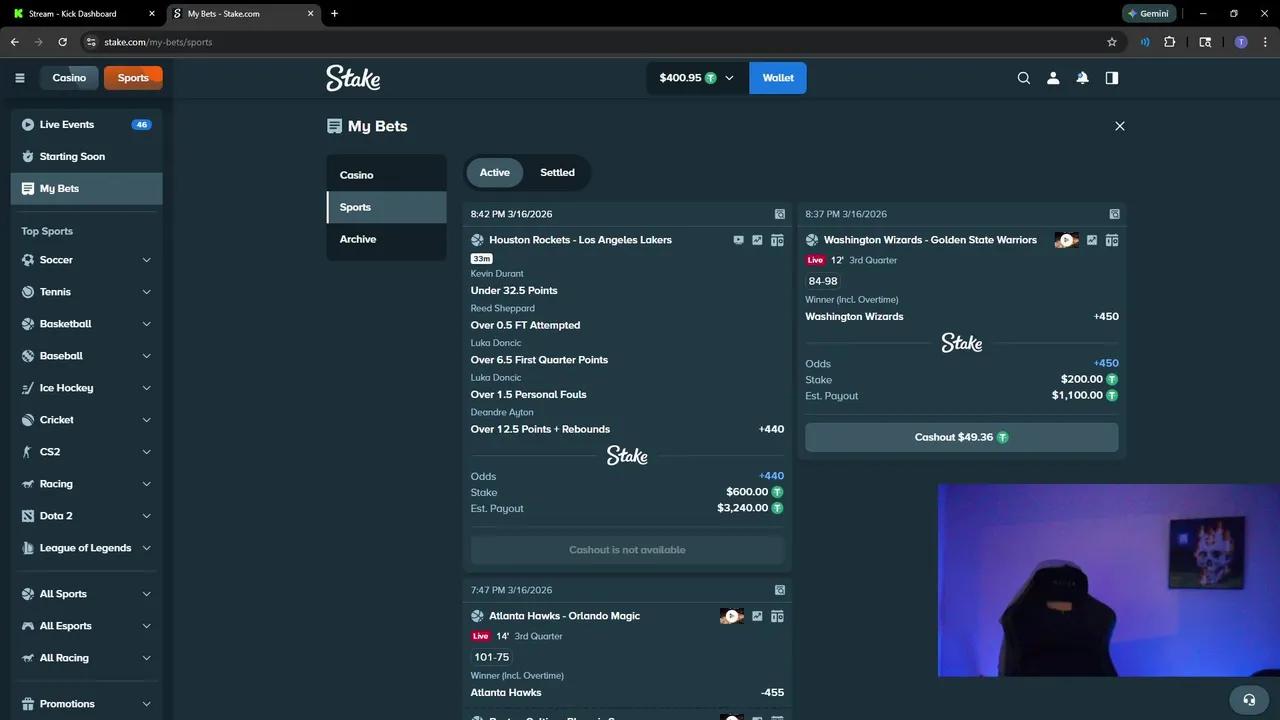The image size is (1280, 720).
Task: Close the My Bets panel
Action: point(1120,126)
